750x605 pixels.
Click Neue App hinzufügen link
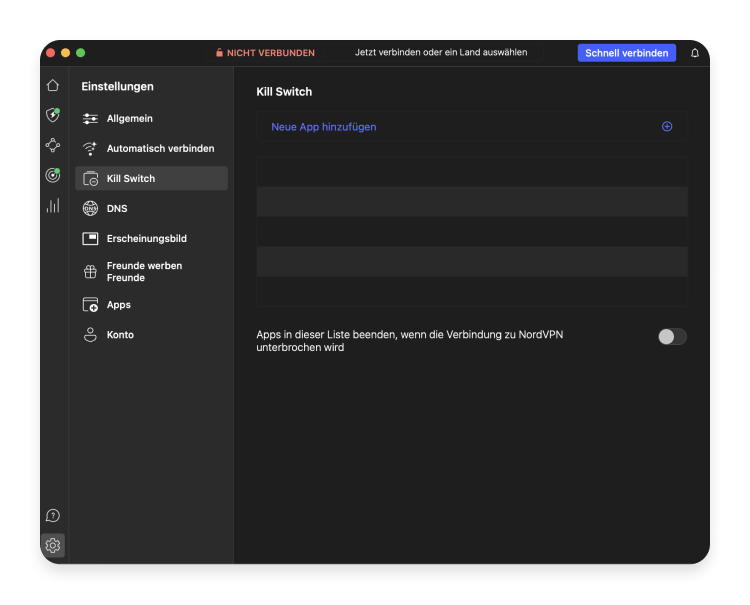[x=324, y=127]
